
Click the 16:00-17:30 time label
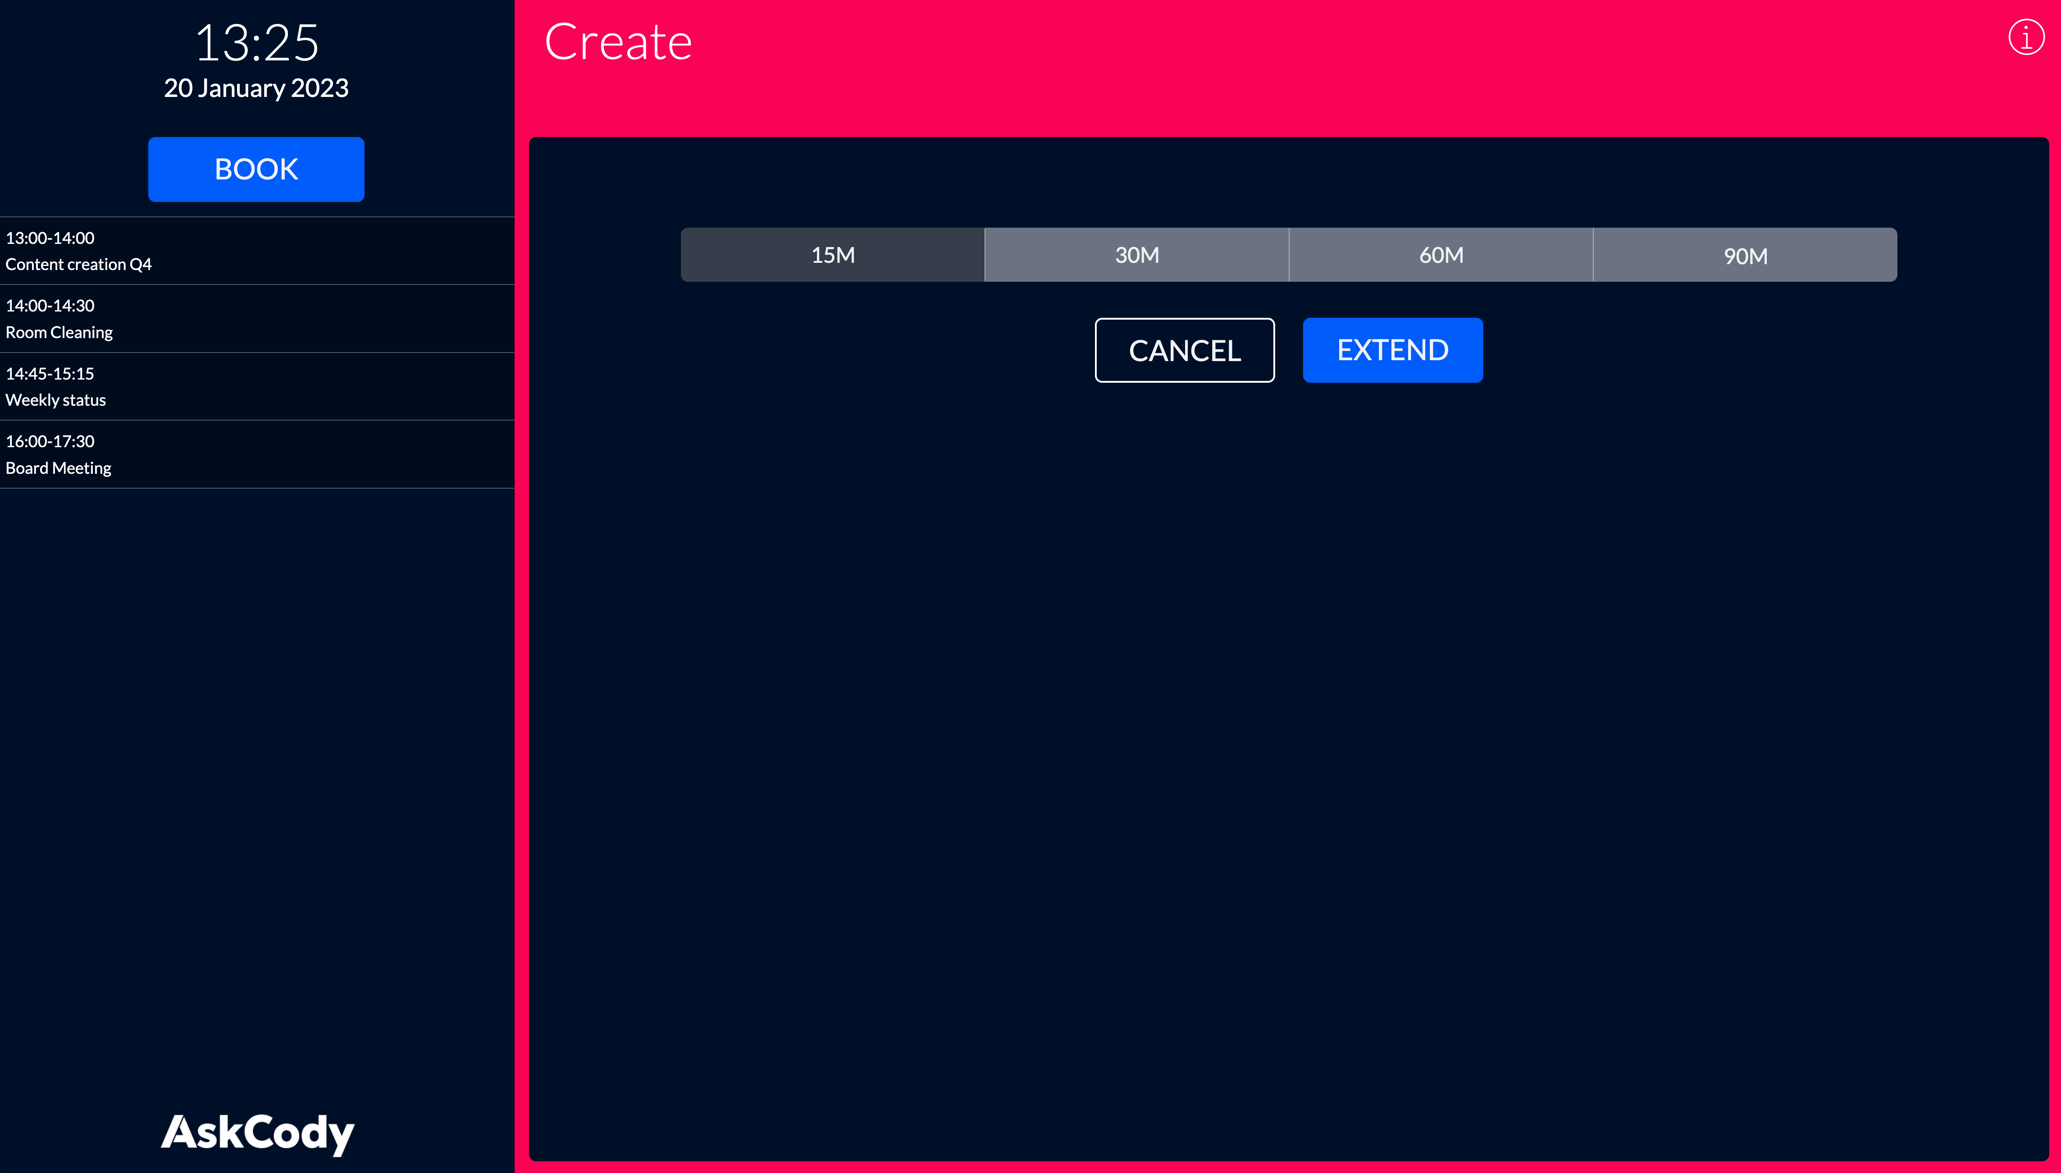pyautogui.click(x=49, y=440)
